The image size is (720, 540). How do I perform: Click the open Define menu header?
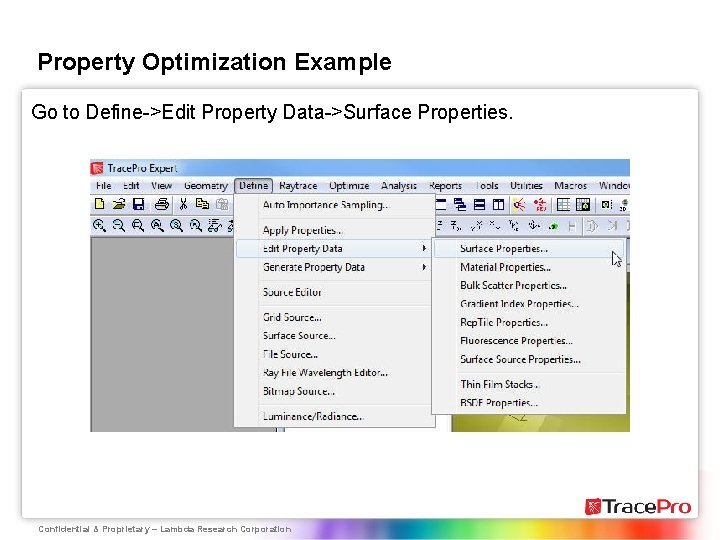point(253,186)
